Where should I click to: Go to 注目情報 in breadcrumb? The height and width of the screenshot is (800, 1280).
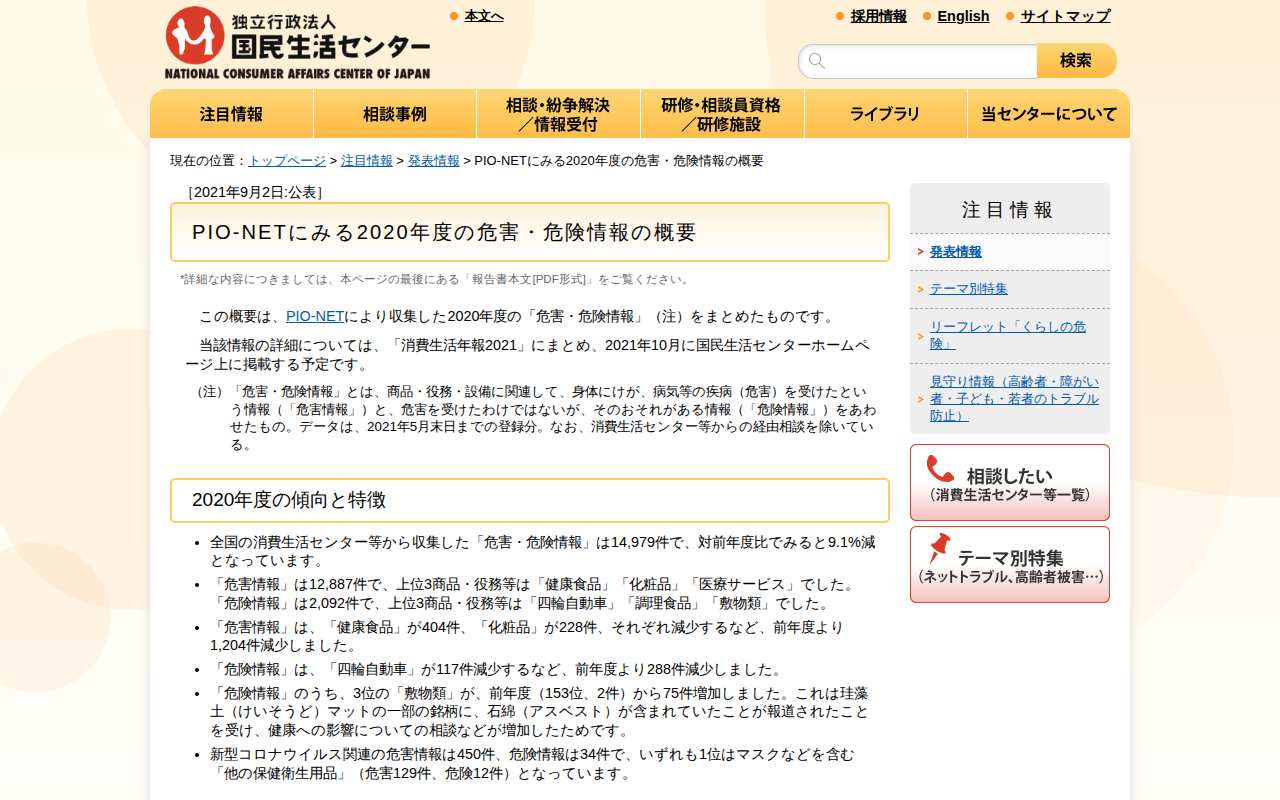point(367,161)
